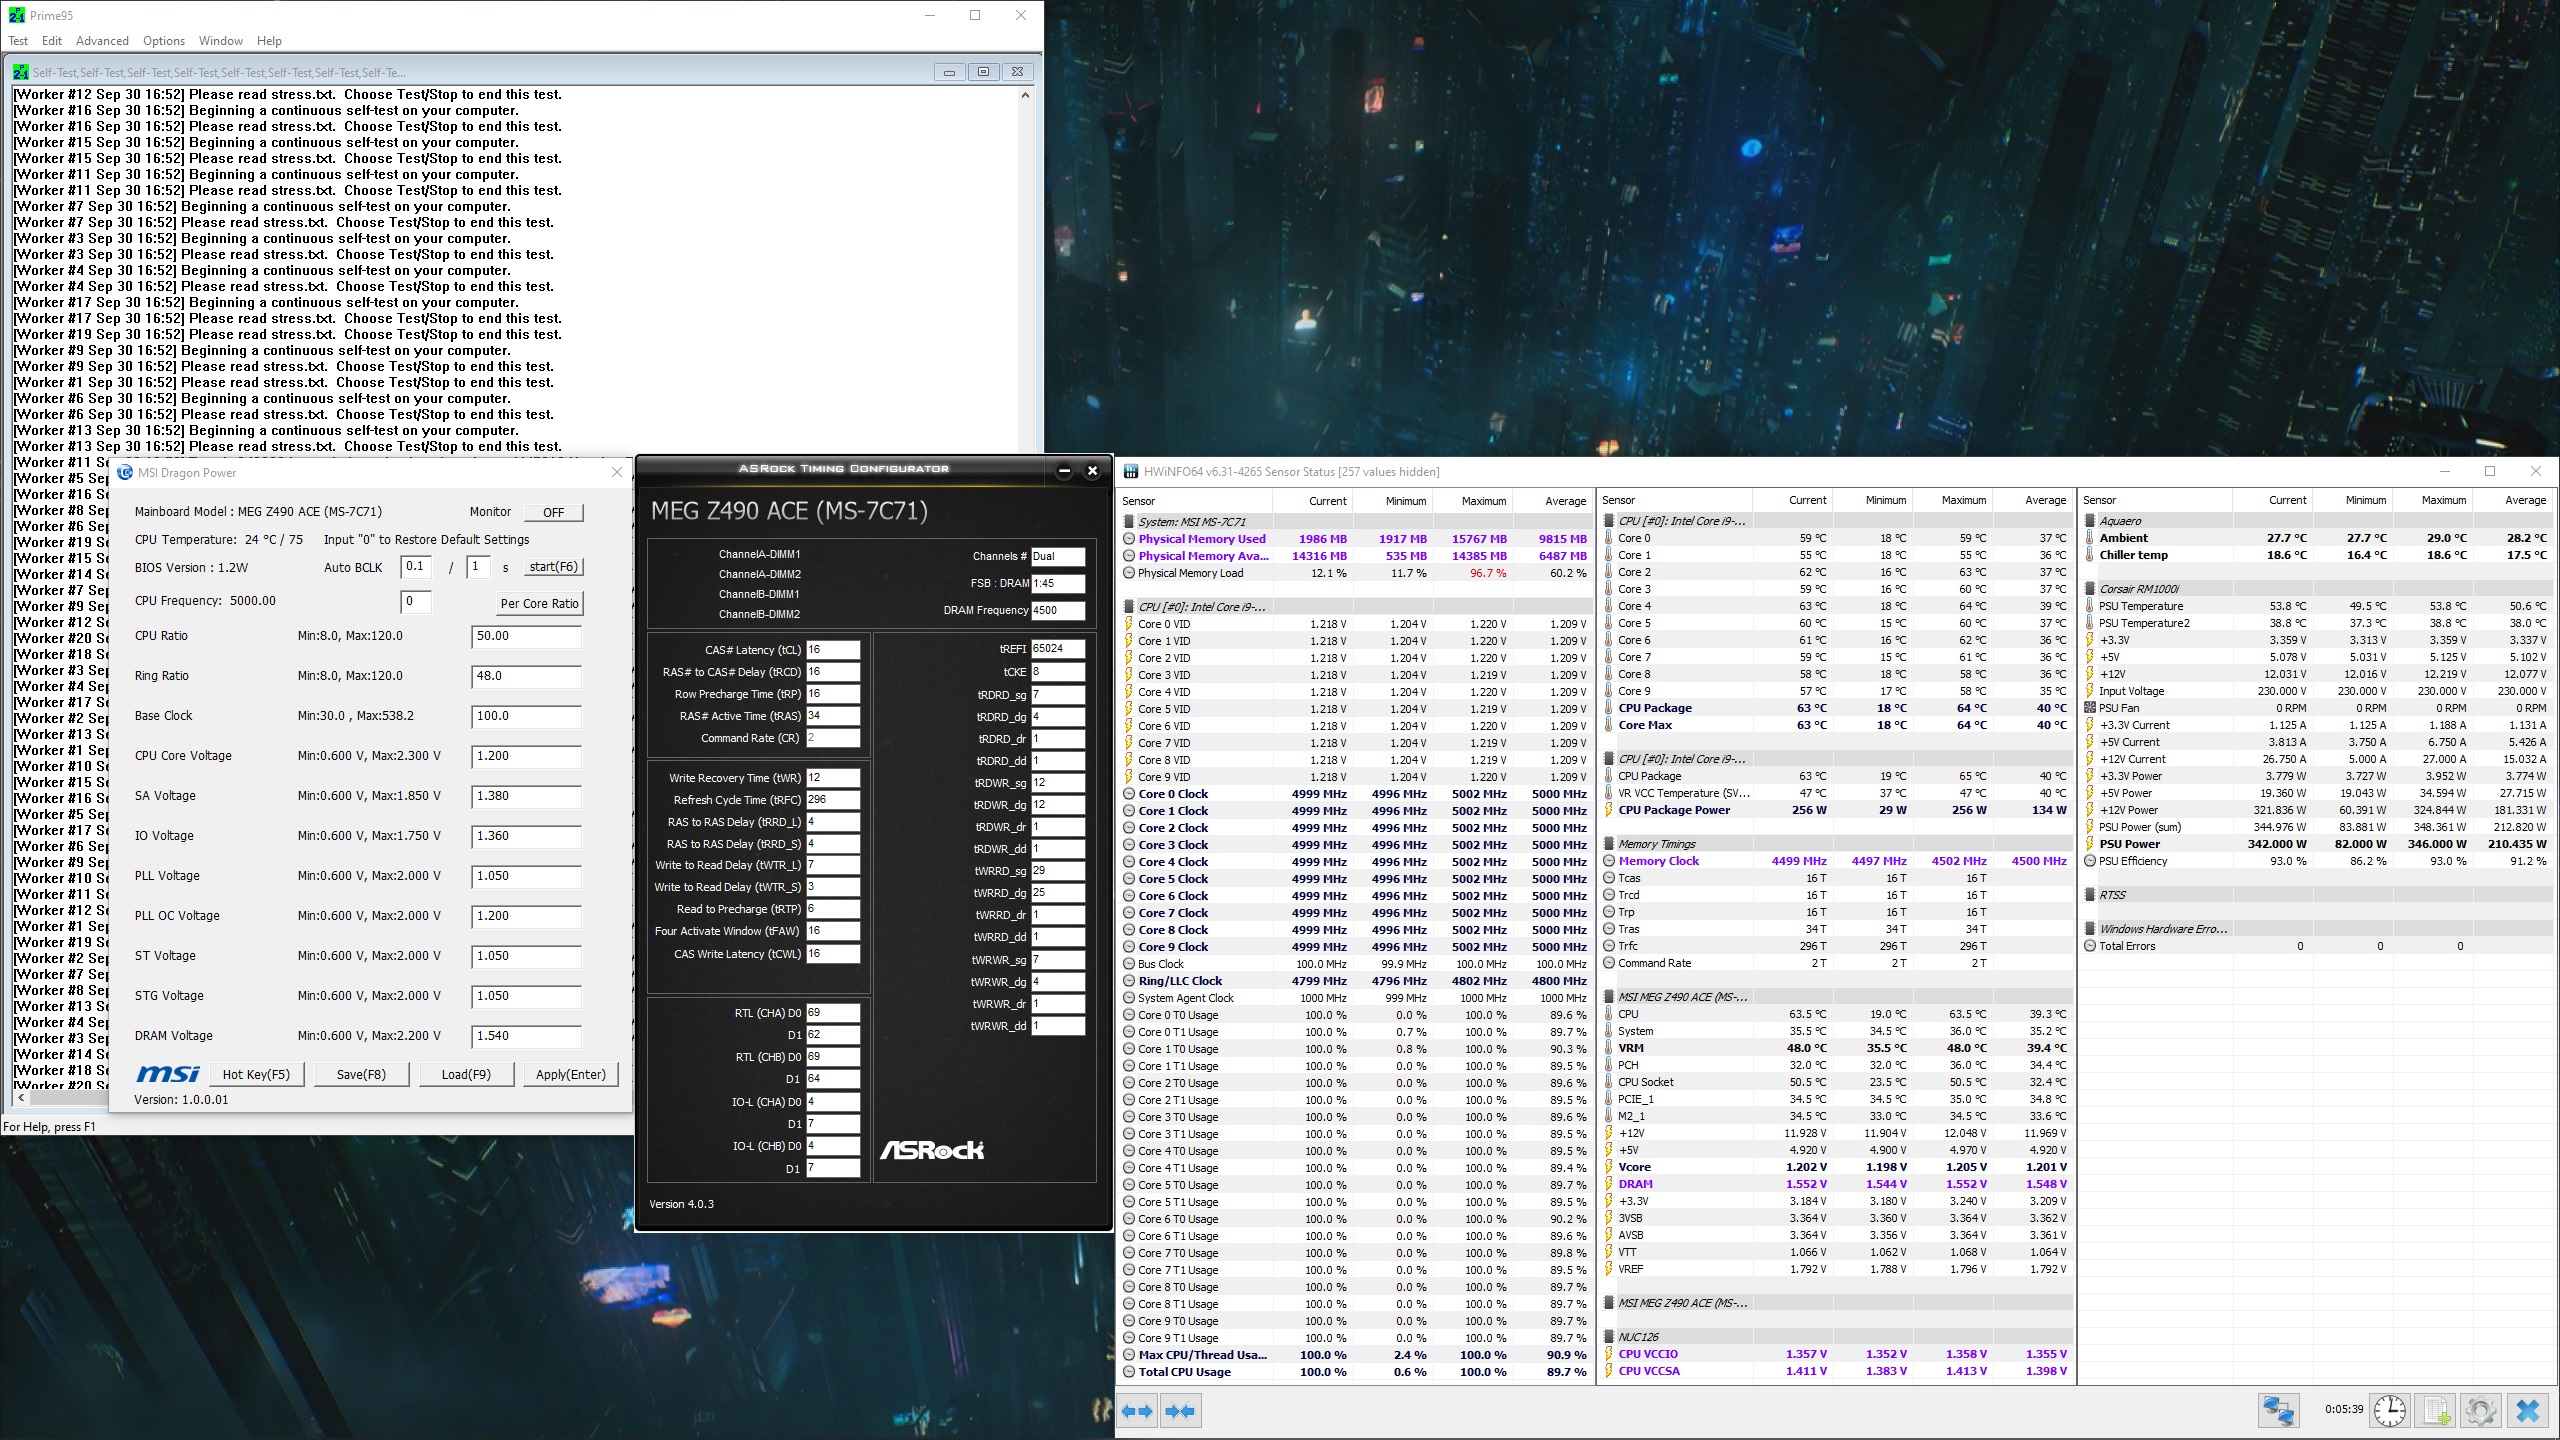Click the Aquaero sensor group icon
Image resolution: width=2560 pixels, height=1440 pixels.
coord(2090,521)
